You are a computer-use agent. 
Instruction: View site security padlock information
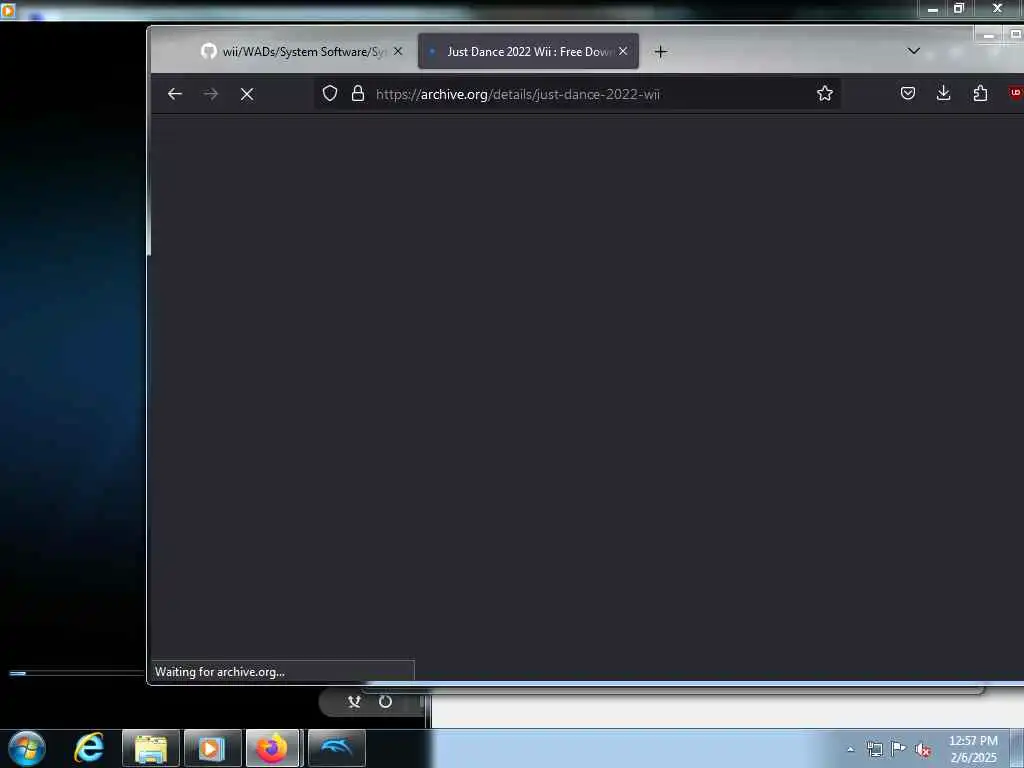358,93
